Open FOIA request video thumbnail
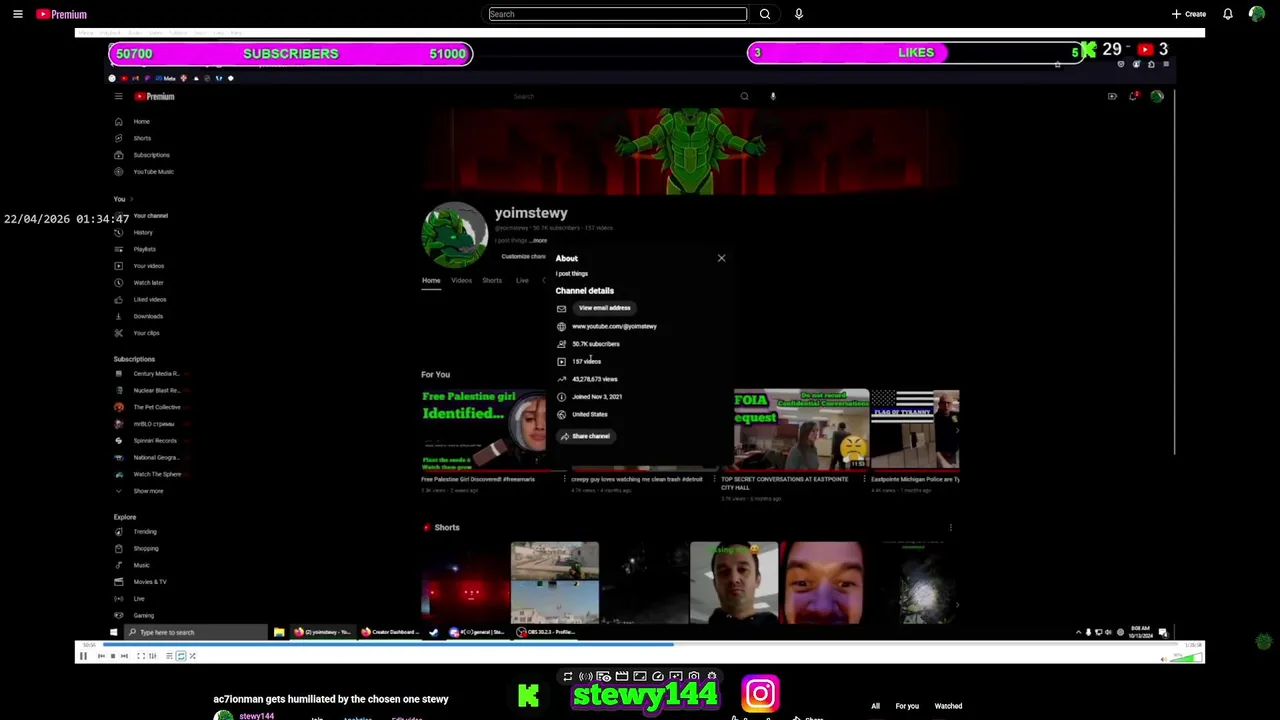Screen dimensions: 1280x720 pyautogui.click(x=801, y=430)
